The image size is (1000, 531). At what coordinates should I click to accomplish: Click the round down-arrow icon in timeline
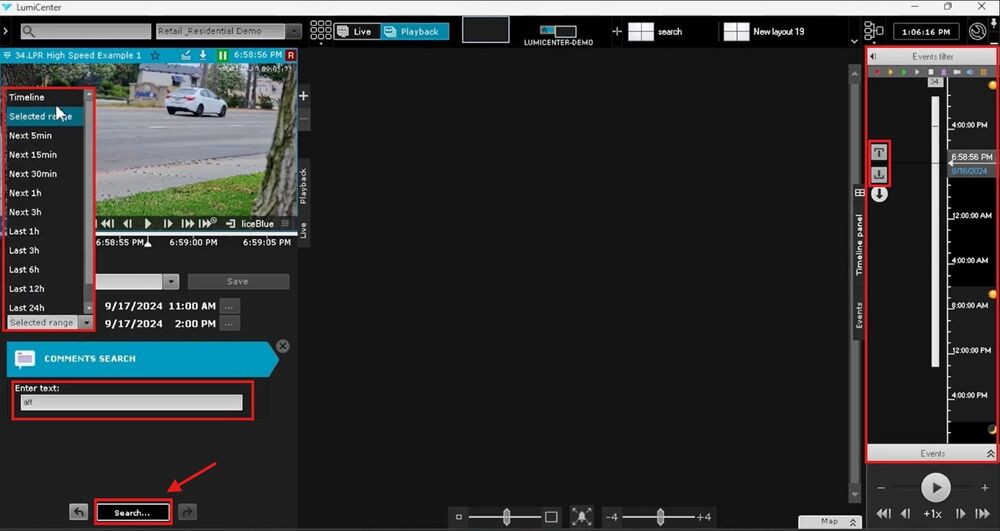(879, 194)
